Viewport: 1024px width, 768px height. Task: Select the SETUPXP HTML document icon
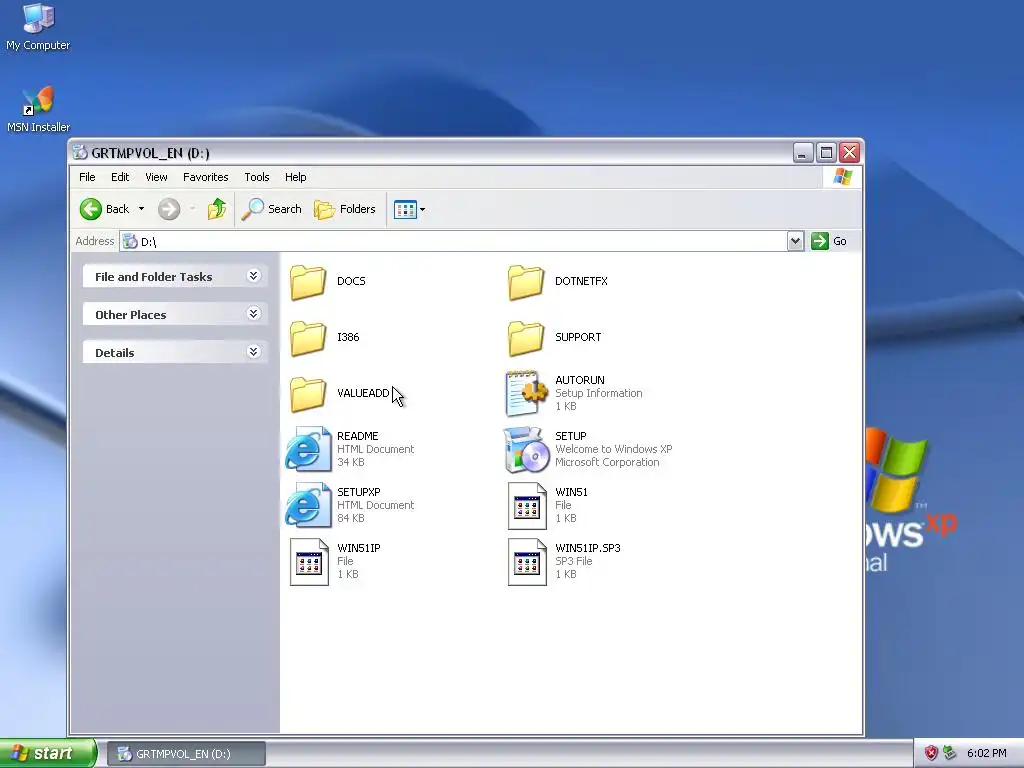pyautogui.click(x=308, y=505)
